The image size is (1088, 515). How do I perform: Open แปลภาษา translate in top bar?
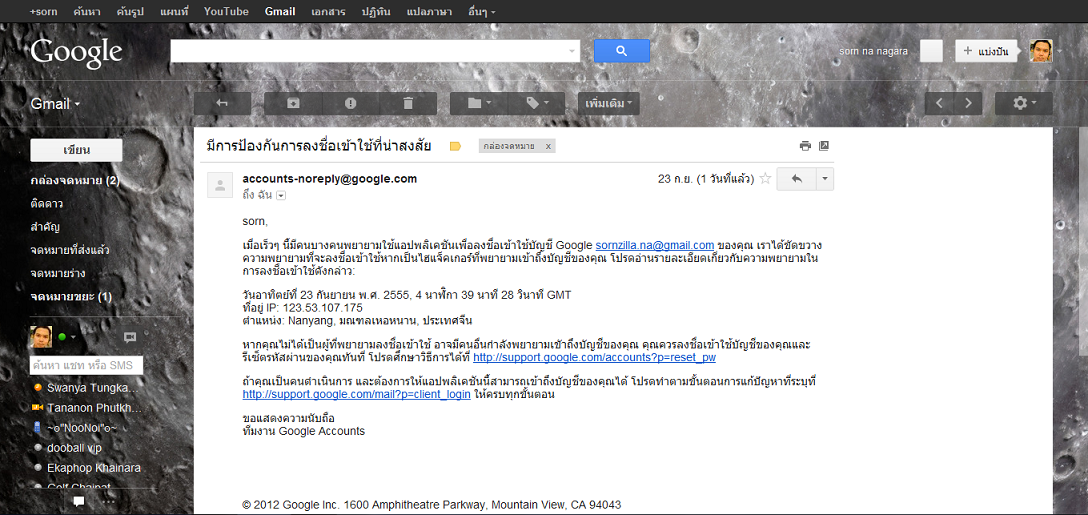click(x=429, y=11)
